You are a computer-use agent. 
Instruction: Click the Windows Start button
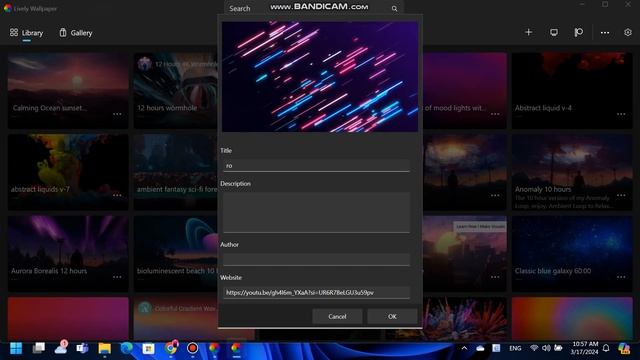click(16, 348)
